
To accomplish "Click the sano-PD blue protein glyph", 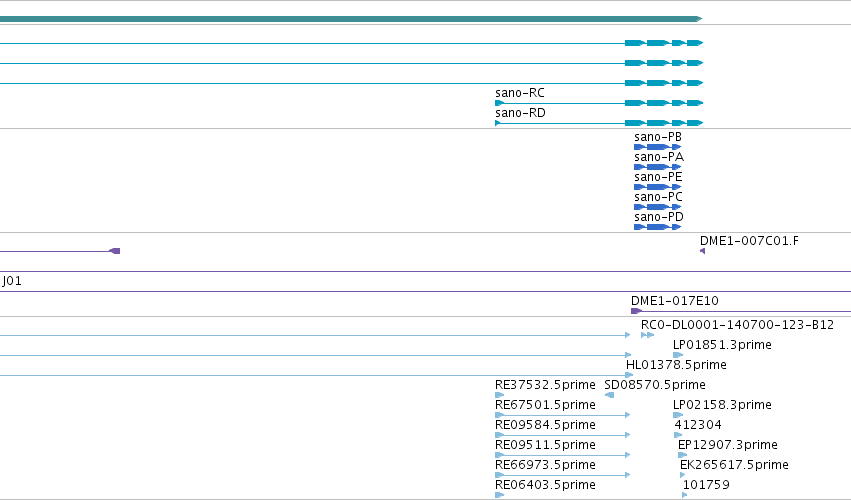I will pos(657,227).
